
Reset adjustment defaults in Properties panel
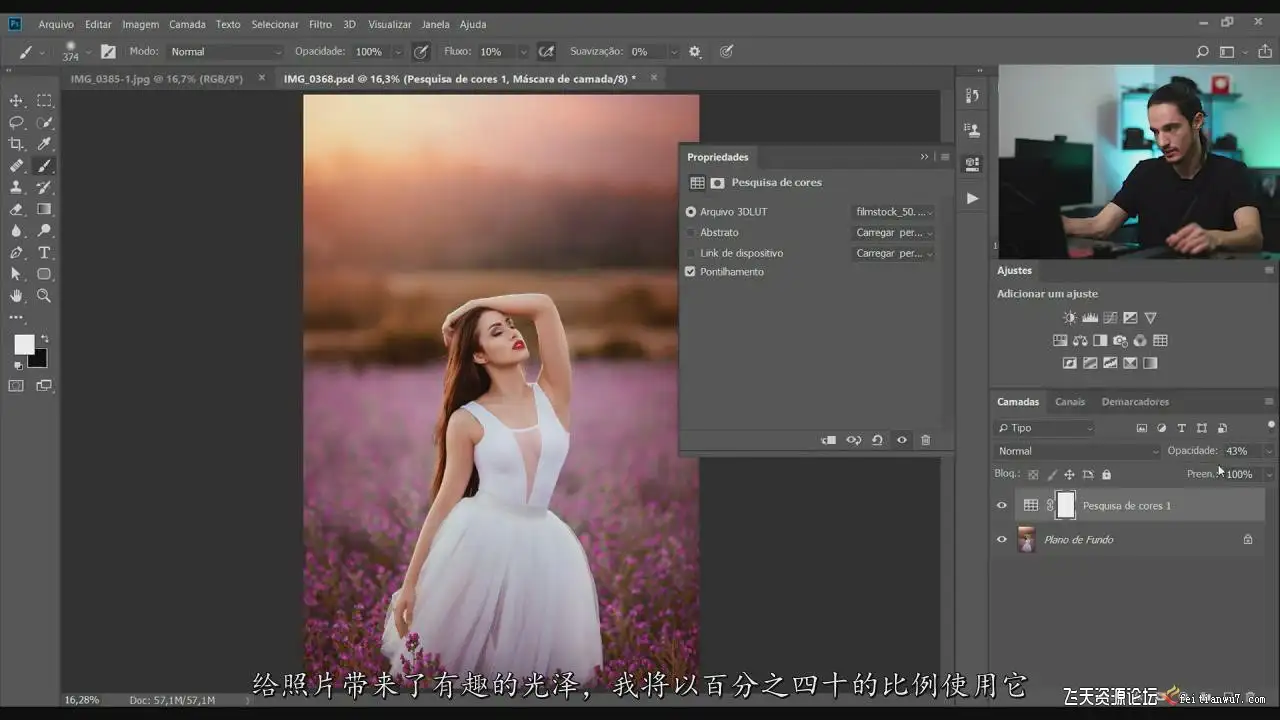tap(877, 440)
